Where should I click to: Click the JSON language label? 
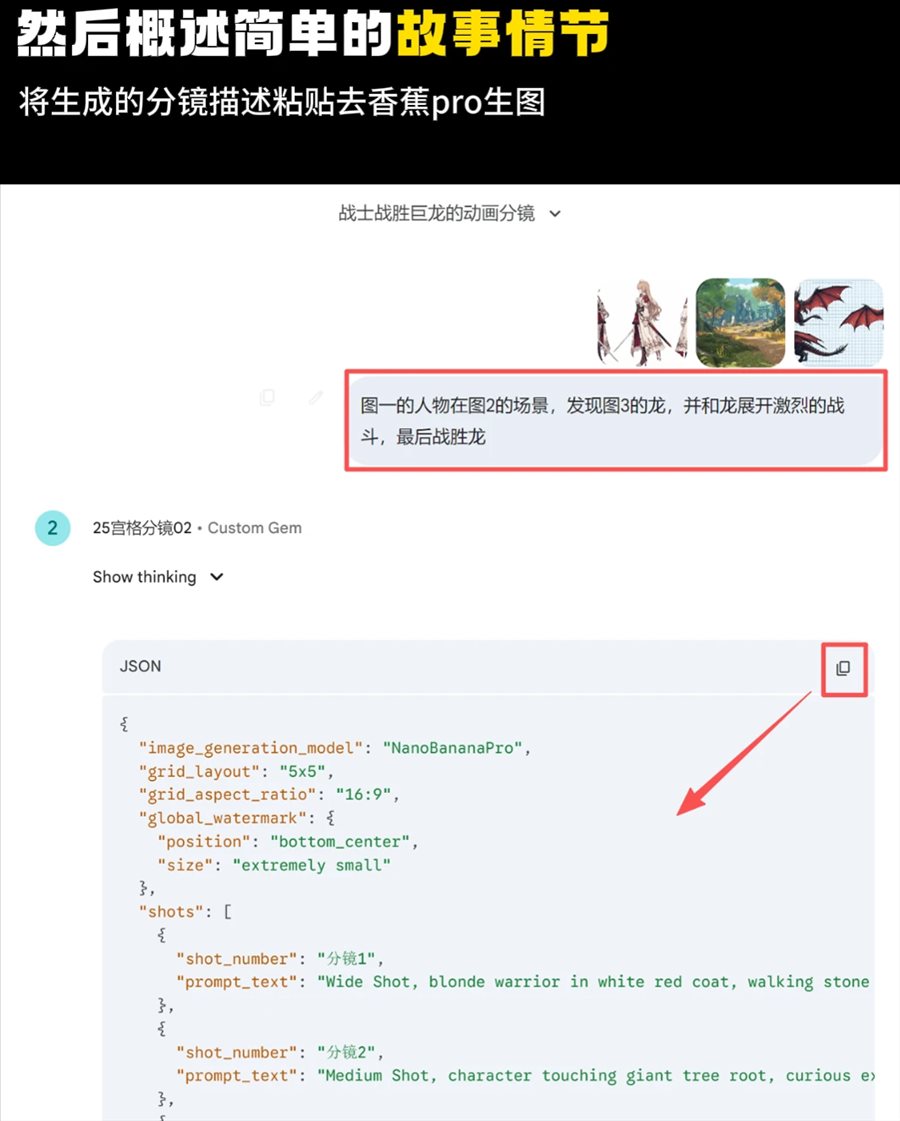140,666
